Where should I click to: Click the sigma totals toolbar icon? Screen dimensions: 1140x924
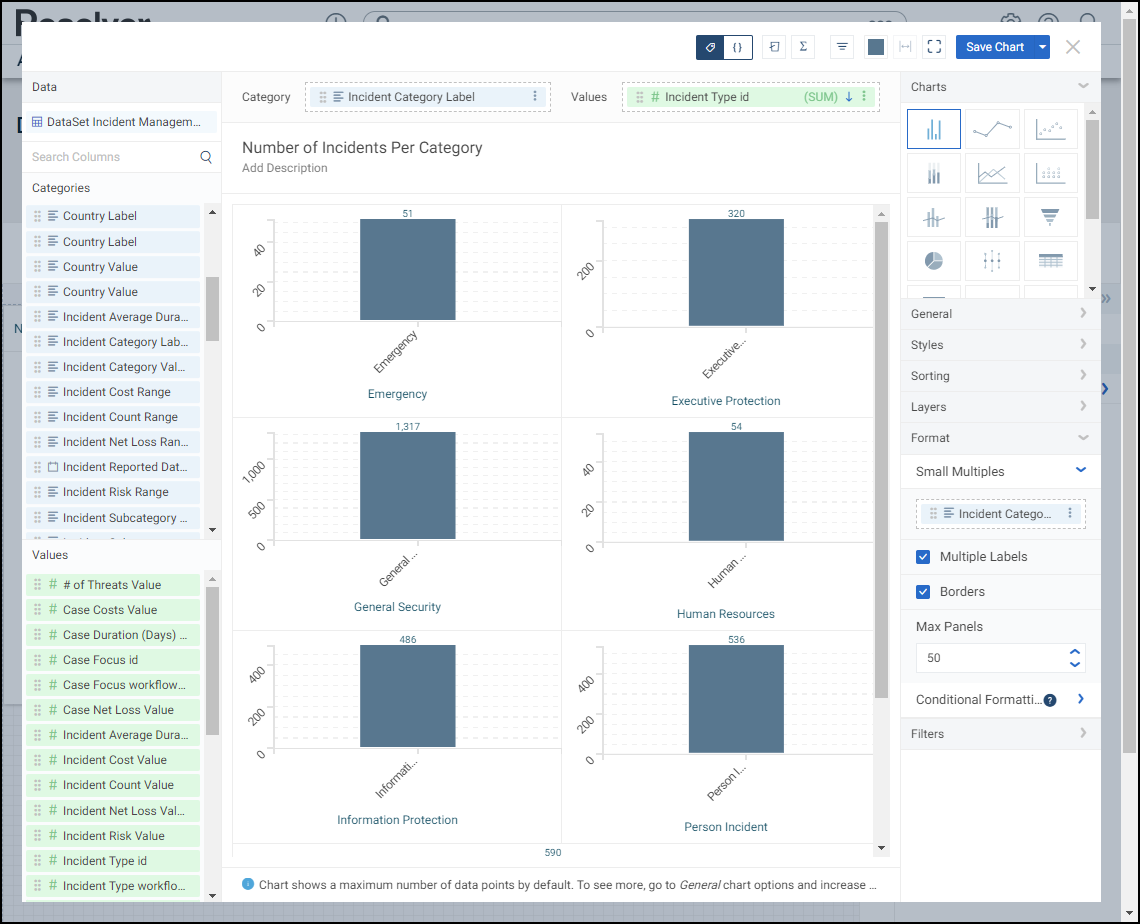(803, 47)
